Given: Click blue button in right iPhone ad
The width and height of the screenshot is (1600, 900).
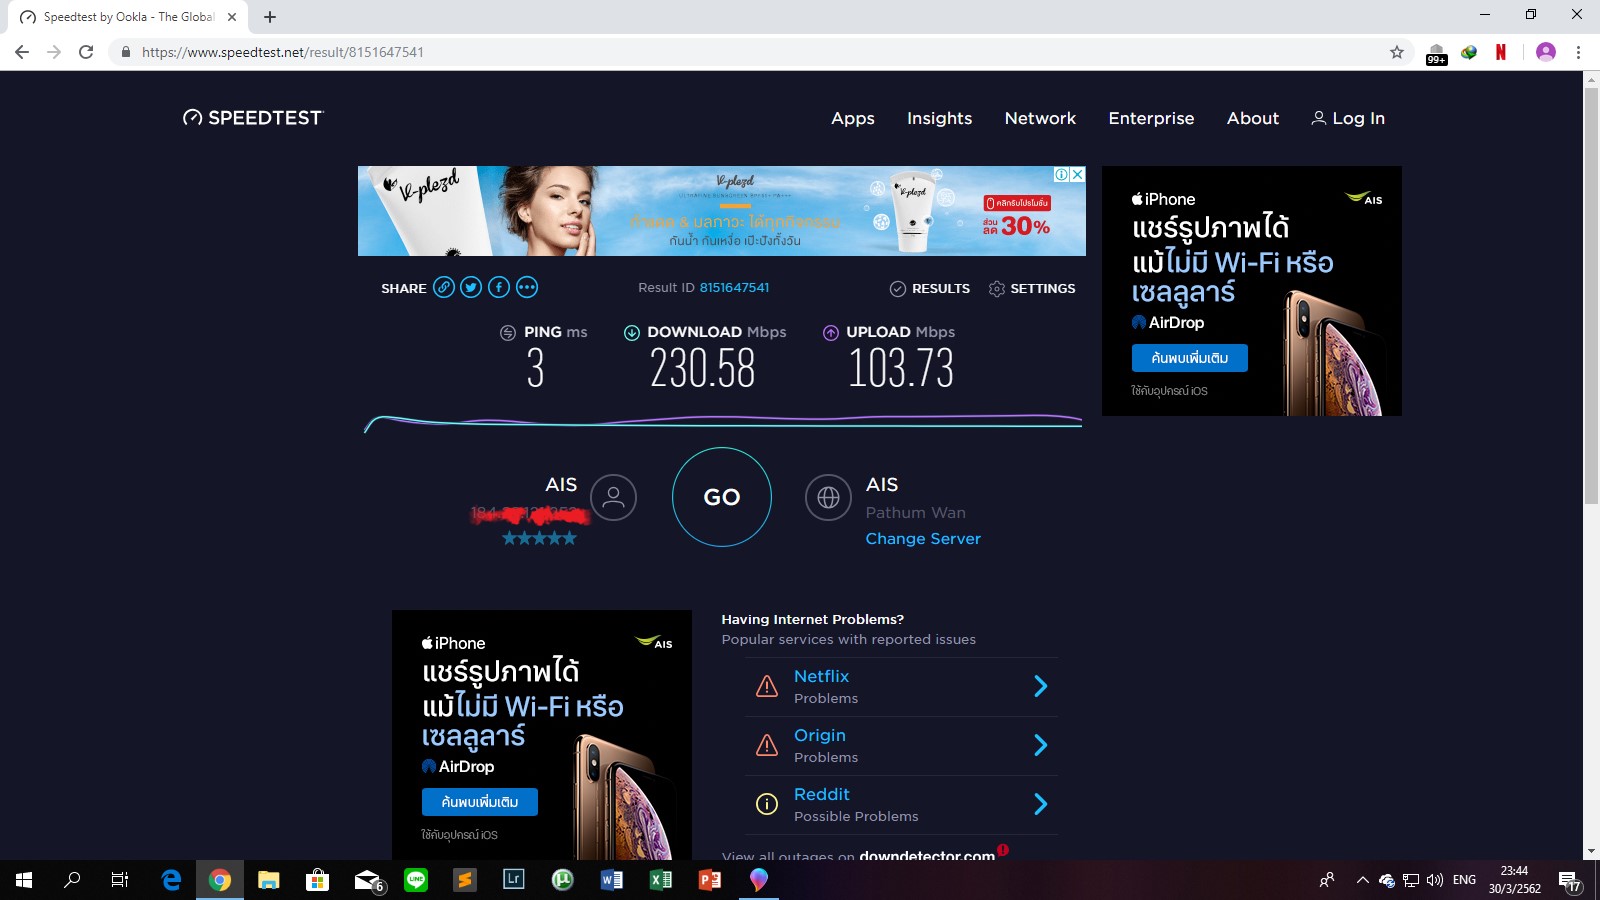Looking at the screenshot, I should coord(1189,358).
